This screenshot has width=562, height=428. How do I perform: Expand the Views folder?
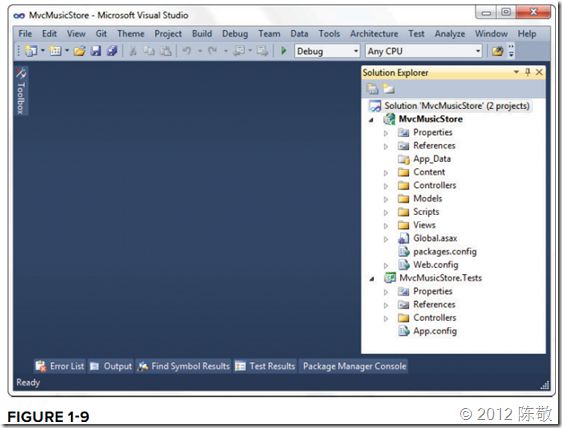(x=386, y=226)
